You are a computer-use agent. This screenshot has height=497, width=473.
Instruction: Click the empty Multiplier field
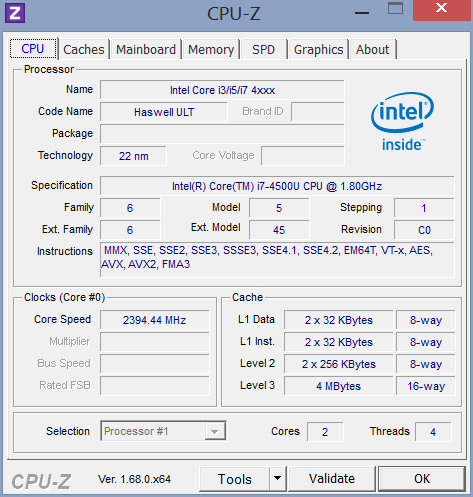pos(155,342)
